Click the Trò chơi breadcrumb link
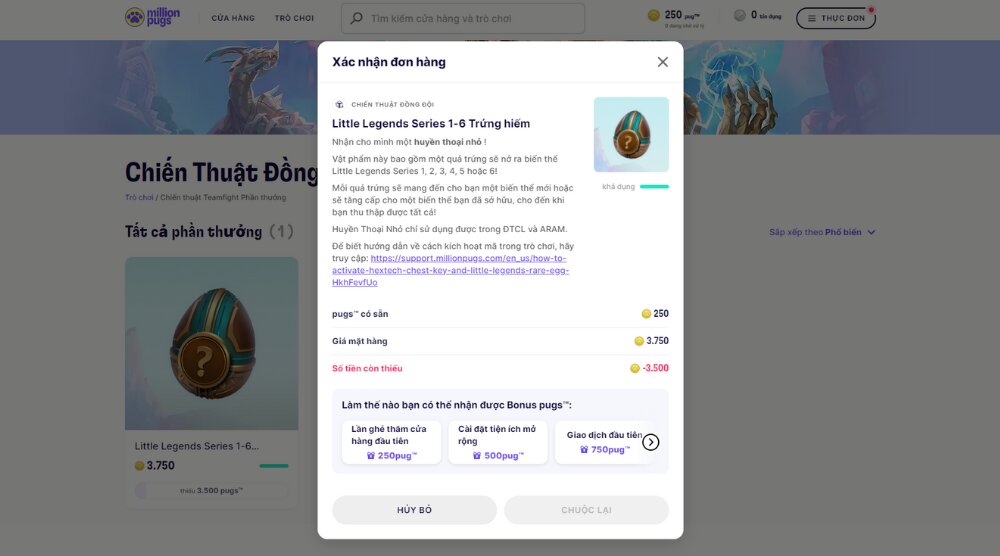The width and height of the screenshot is (1000, 556). (x=139, y=197)
